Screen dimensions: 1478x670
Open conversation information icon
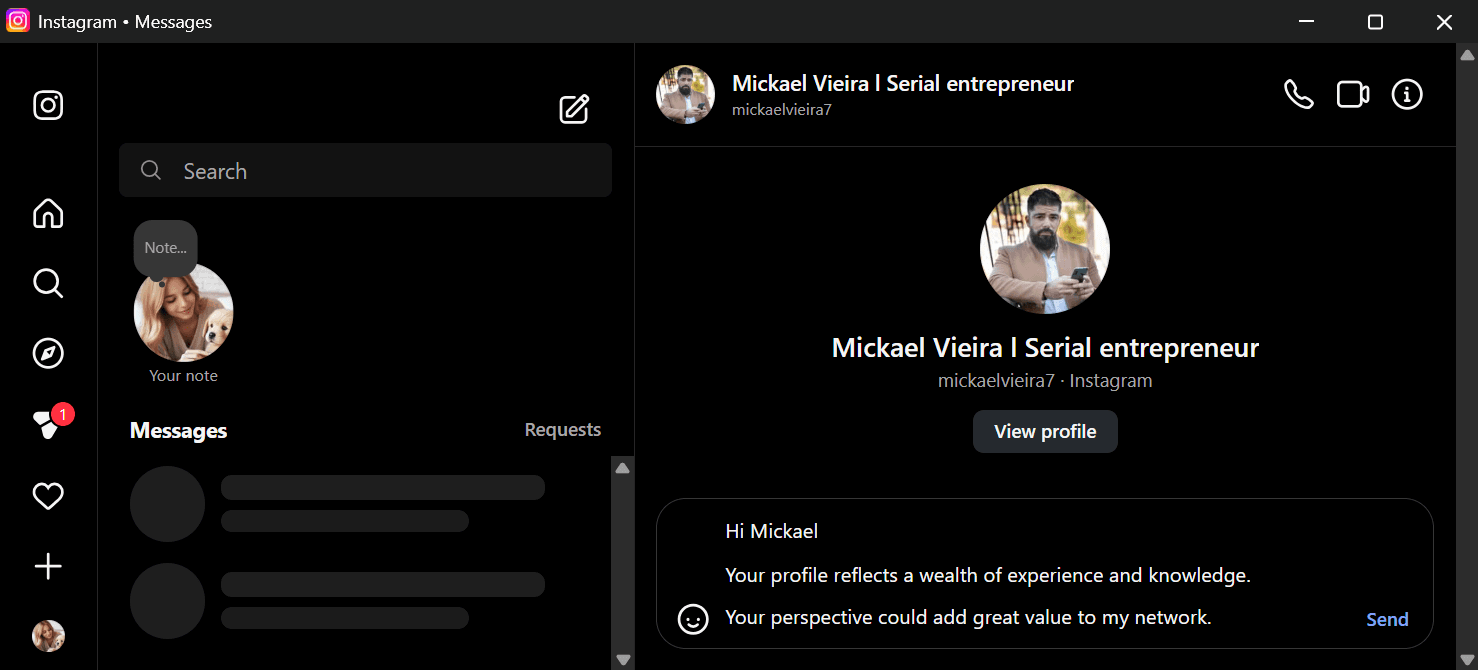click(x=1407, y=95)
